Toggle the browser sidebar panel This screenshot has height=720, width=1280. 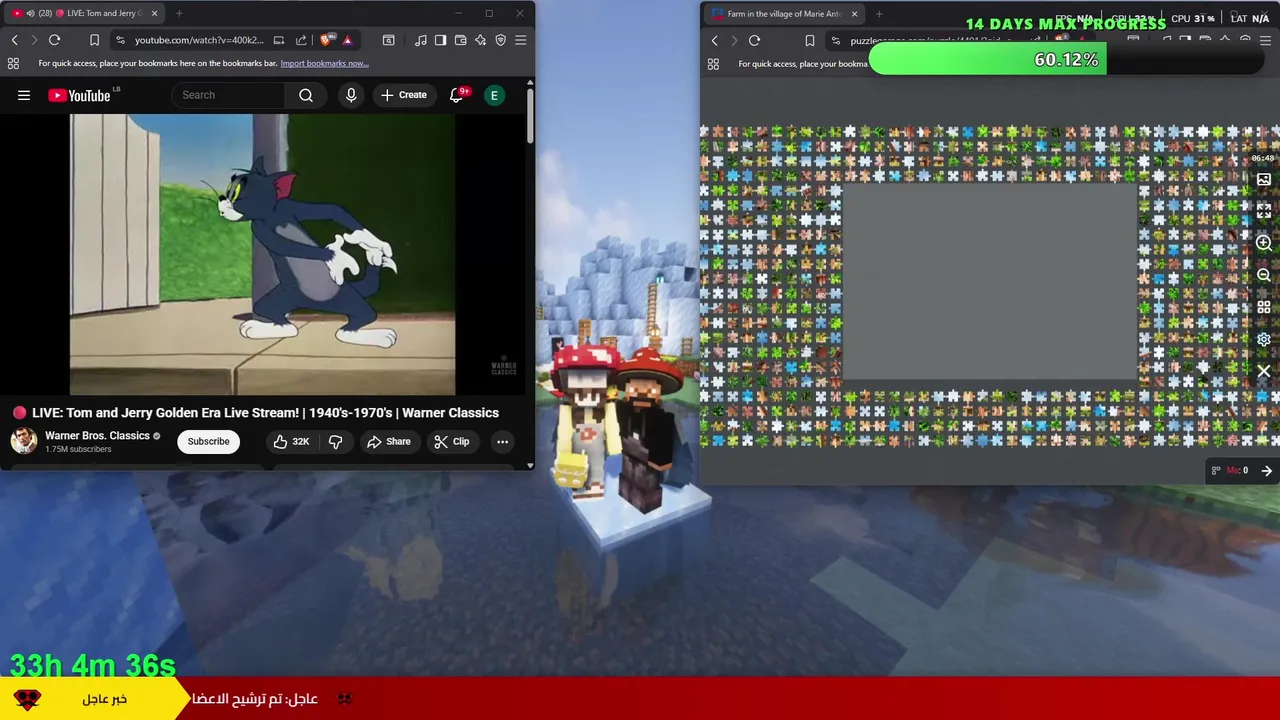point(440,40)
